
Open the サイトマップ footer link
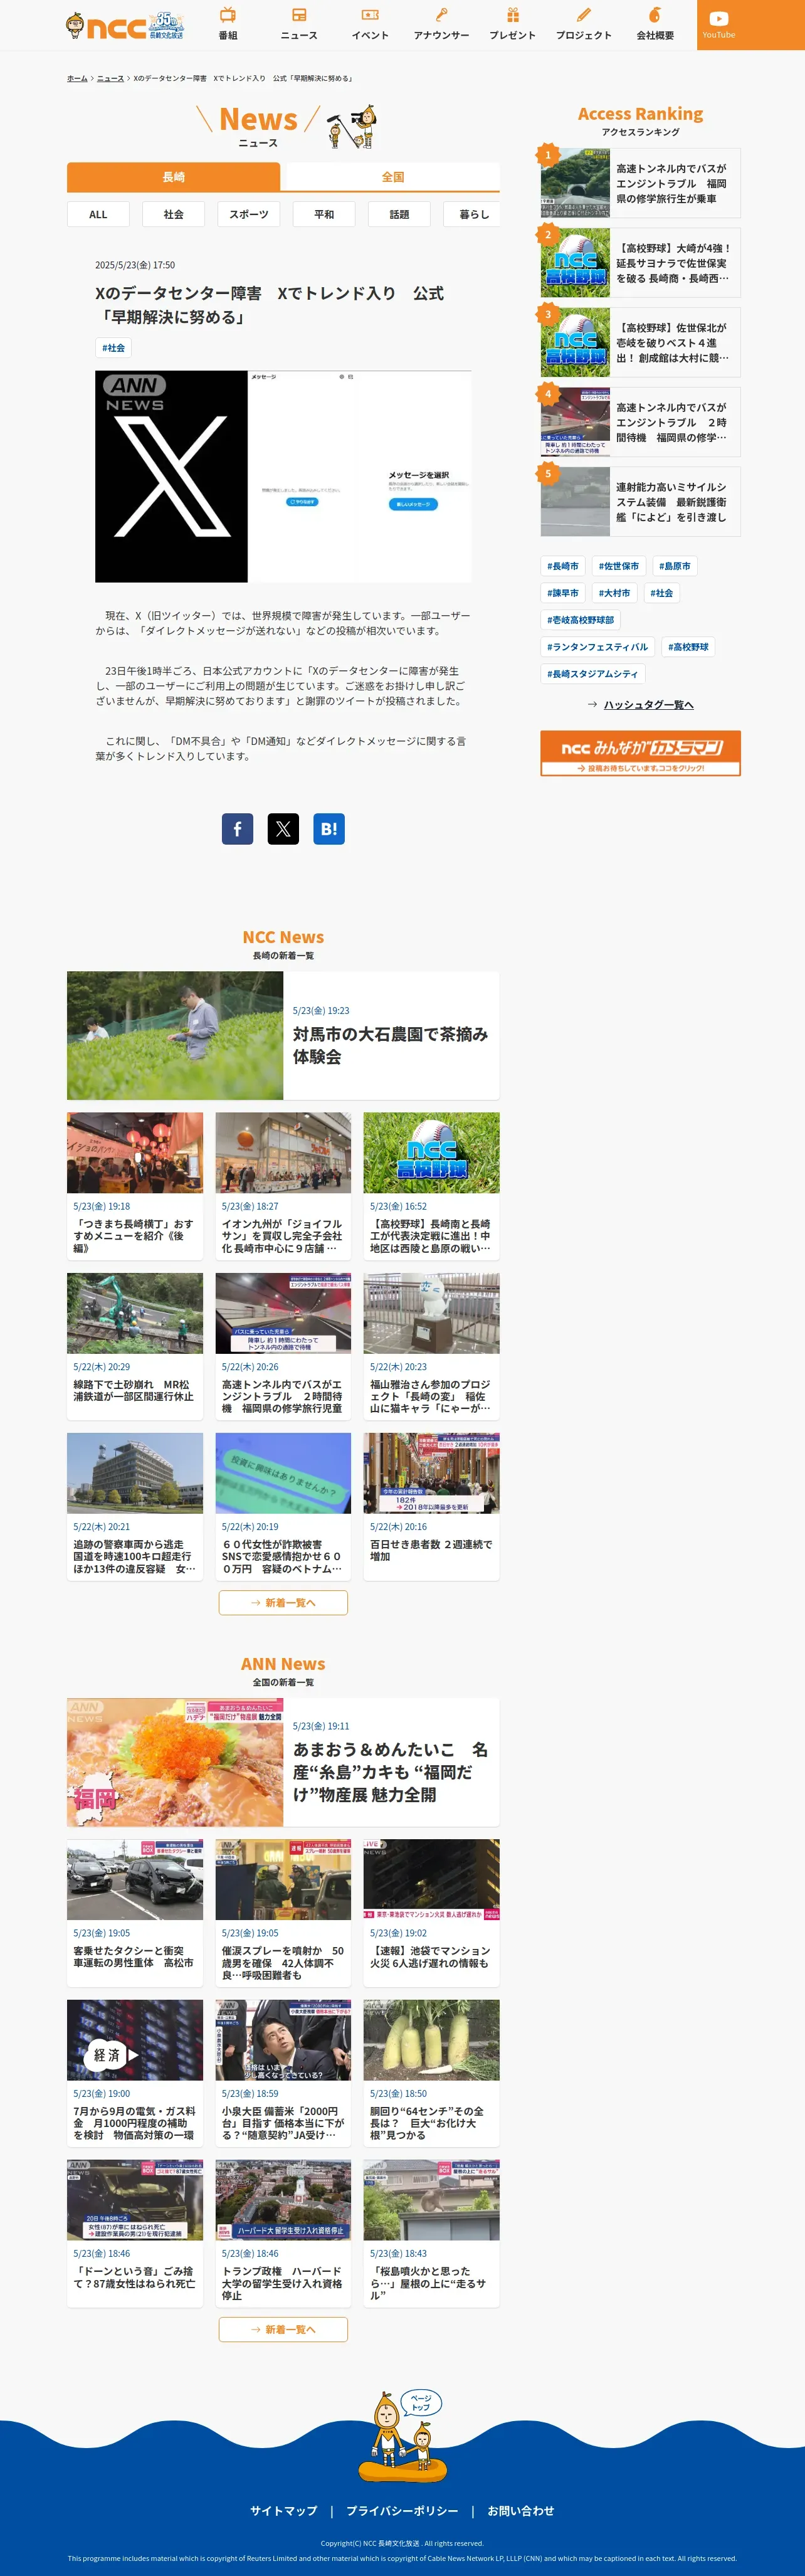click(x=283, y=2511)
